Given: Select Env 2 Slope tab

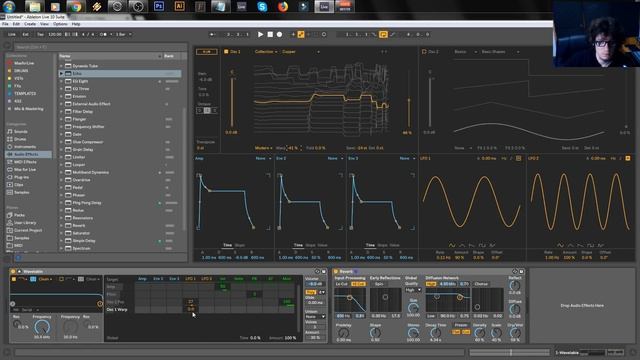Looking at the screenshot, I should (311, 245).
